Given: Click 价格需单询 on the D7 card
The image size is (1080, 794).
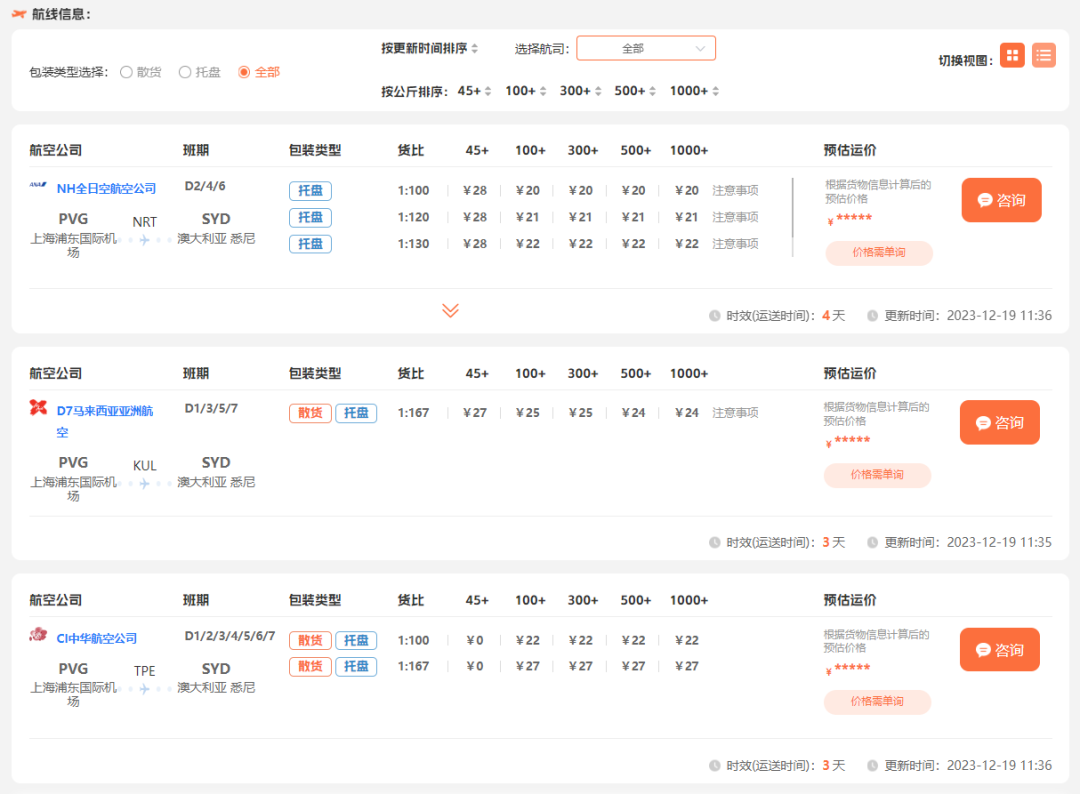Looking at the screenshot, I should pyautogui.click(x=878, y=475).
